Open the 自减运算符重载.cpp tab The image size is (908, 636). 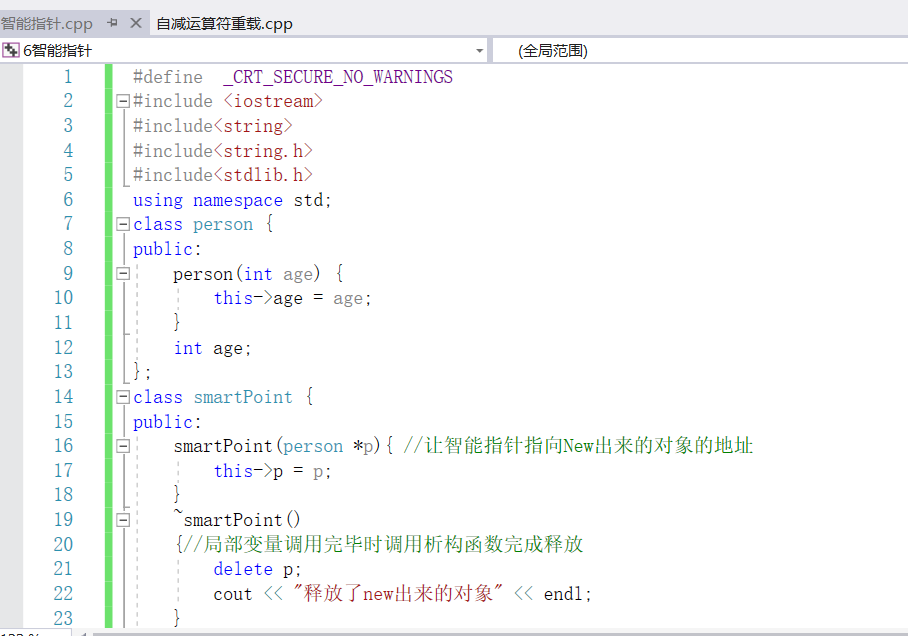click(x=224, y=24)
